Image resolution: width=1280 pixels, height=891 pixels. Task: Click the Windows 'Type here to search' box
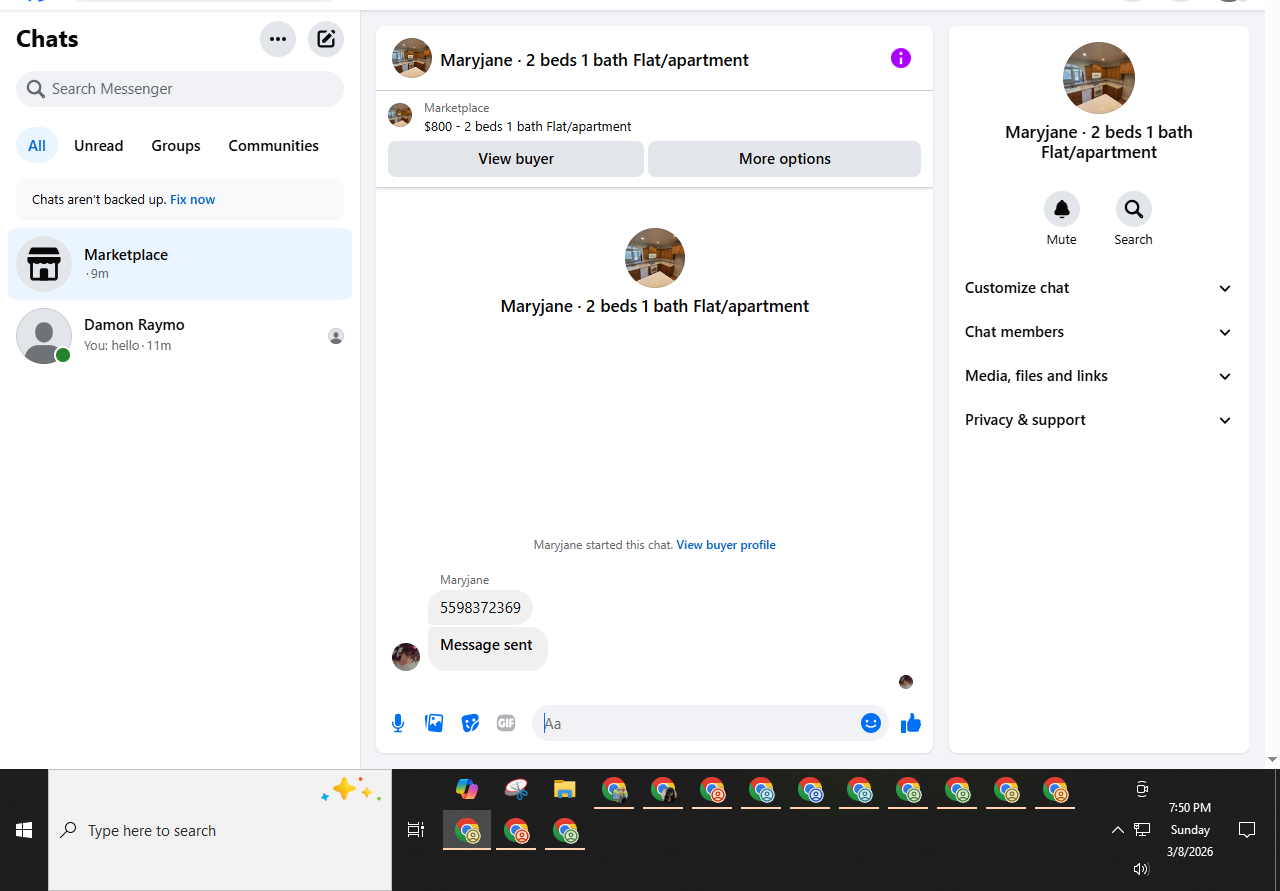220,830
